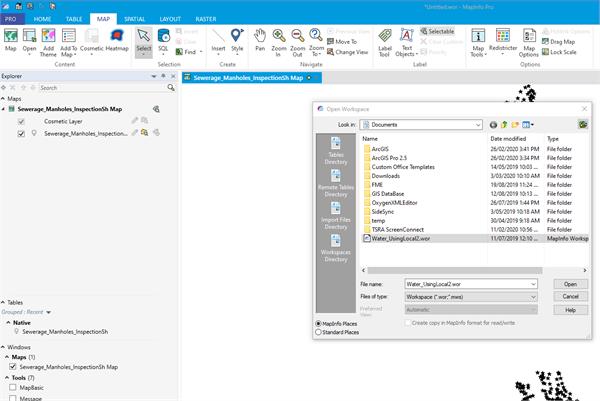Click the Pan hand tool
The width and height of the screenshot is (600, 401).
[260, 41]
